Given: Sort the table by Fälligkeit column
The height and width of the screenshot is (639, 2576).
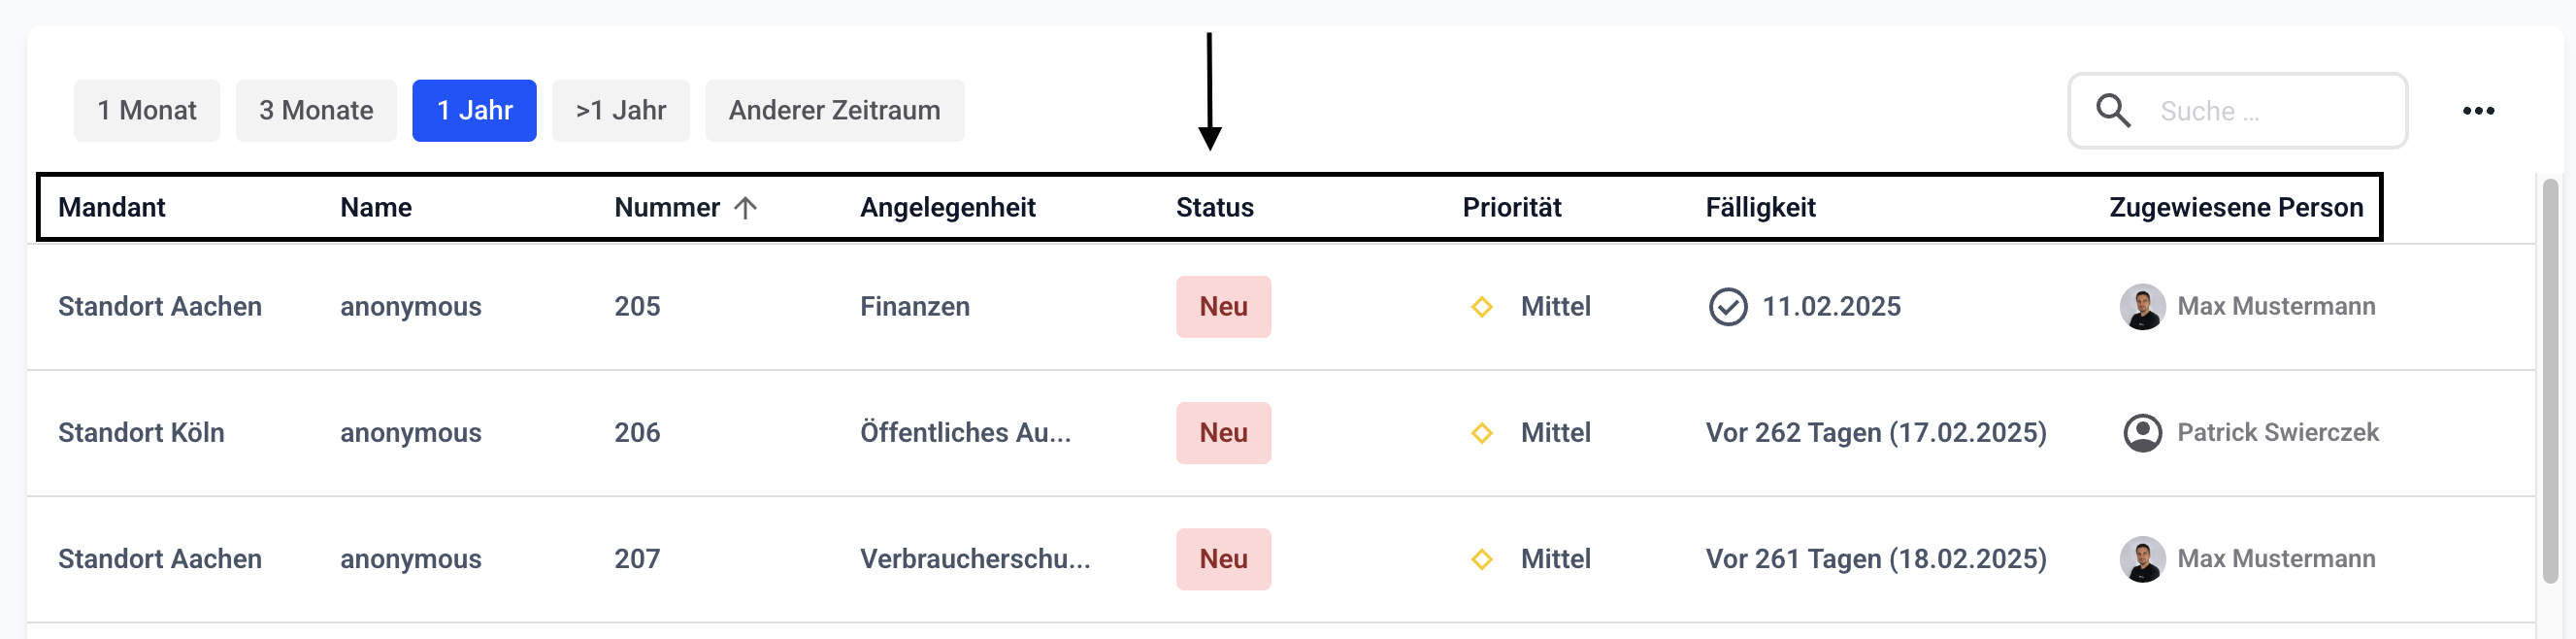Looking at the screenshot, I should click(1760, 208).
